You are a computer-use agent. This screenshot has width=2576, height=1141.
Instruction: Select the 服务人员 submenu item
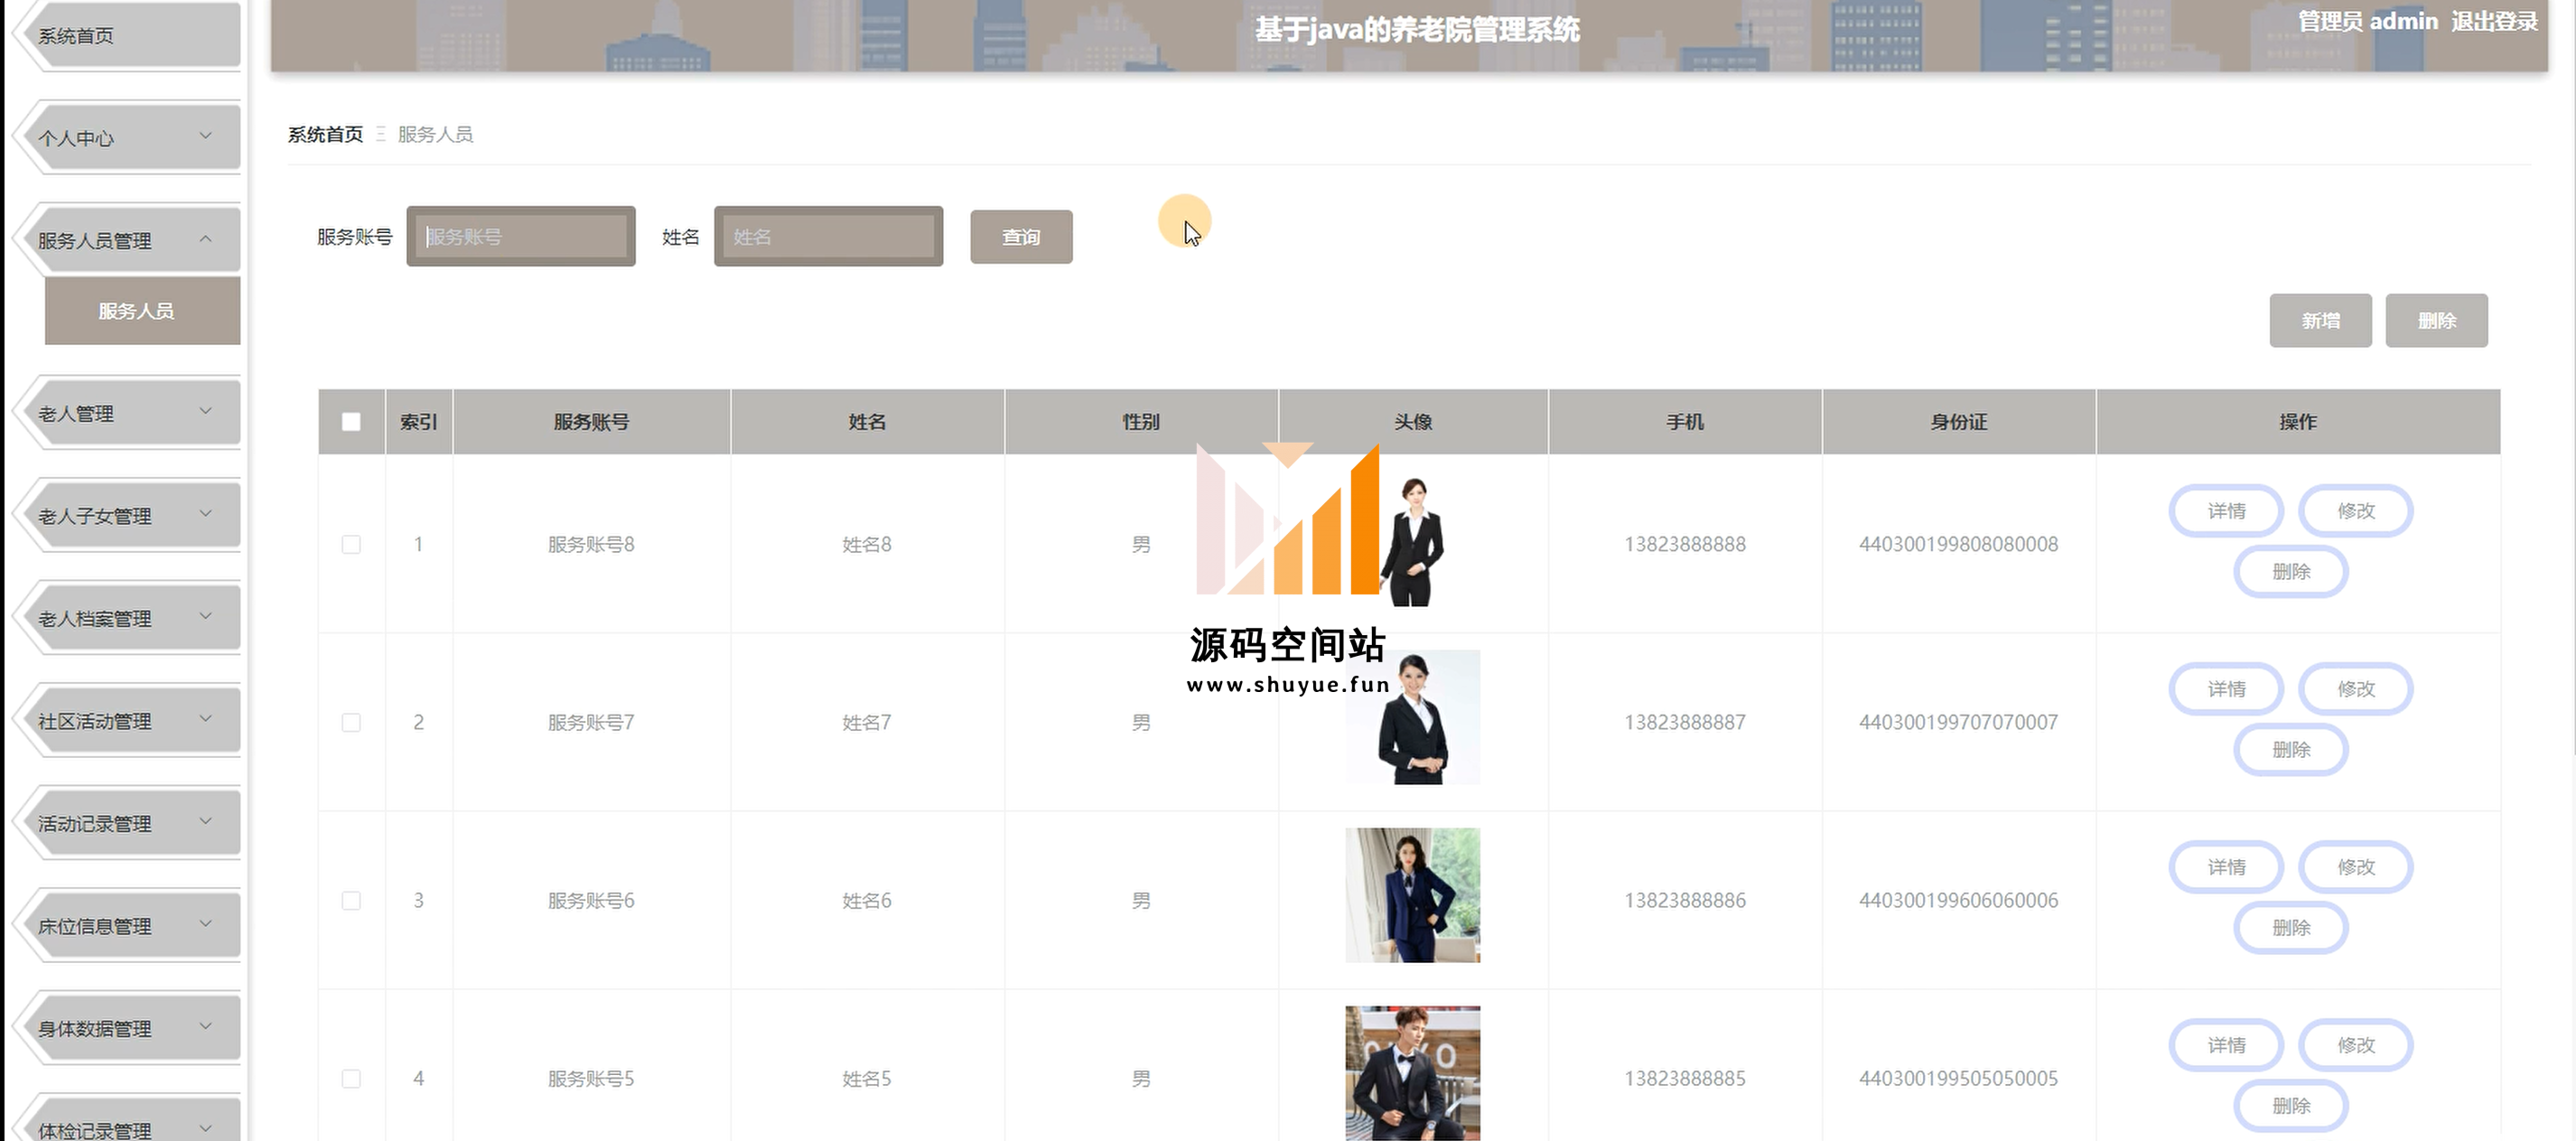(142, 311)
